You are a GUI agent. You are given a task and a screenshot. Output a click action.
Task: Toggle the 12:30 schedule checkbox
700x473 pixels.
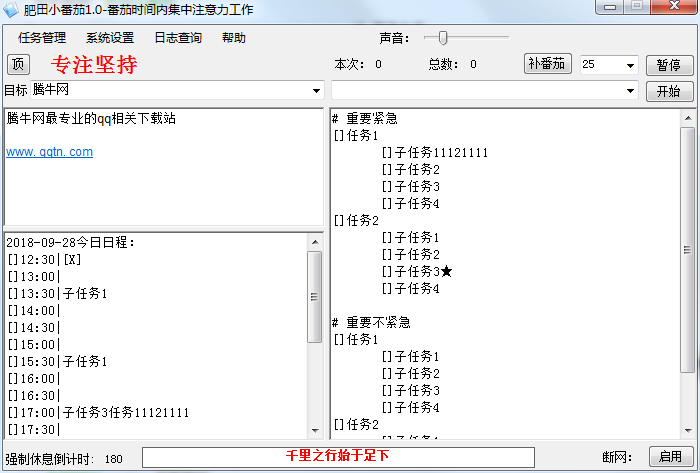tap(13, 260)
